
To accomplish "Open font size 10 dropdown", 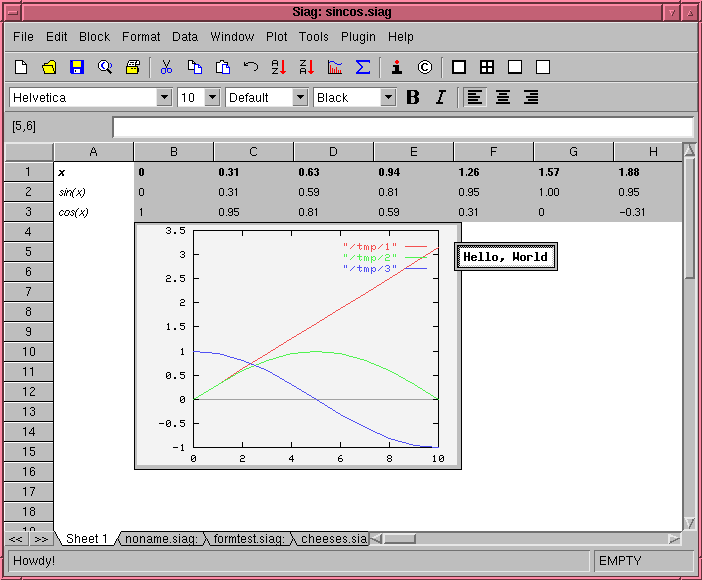I will tap(212, 97).
